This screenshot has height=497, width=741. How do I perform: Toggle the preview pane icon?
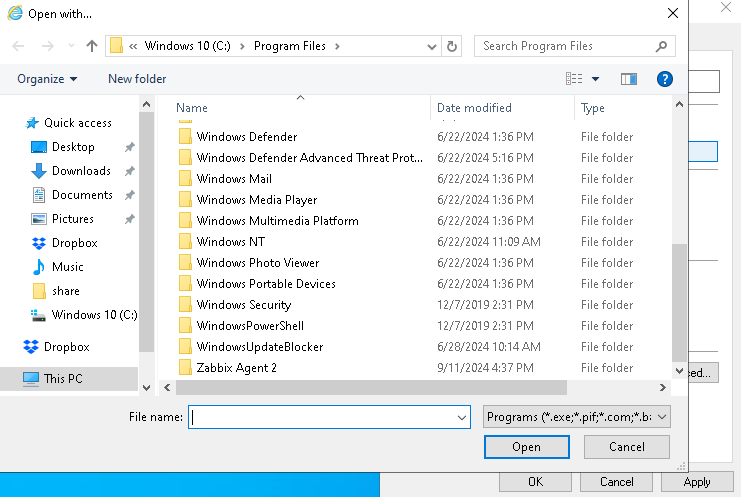[x=629, y=79]
